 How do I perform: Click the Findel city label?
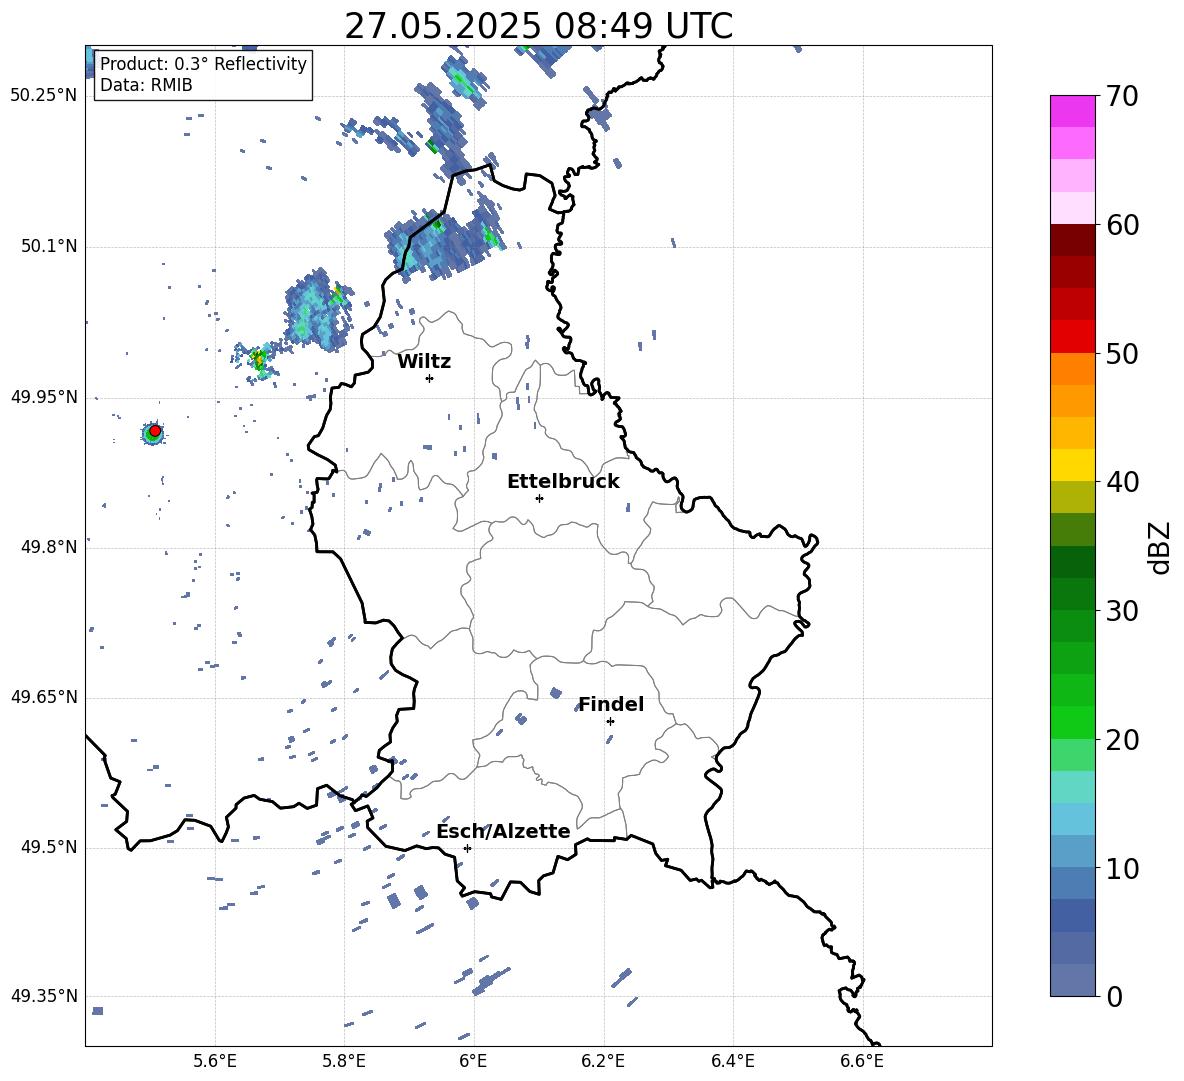611,704
